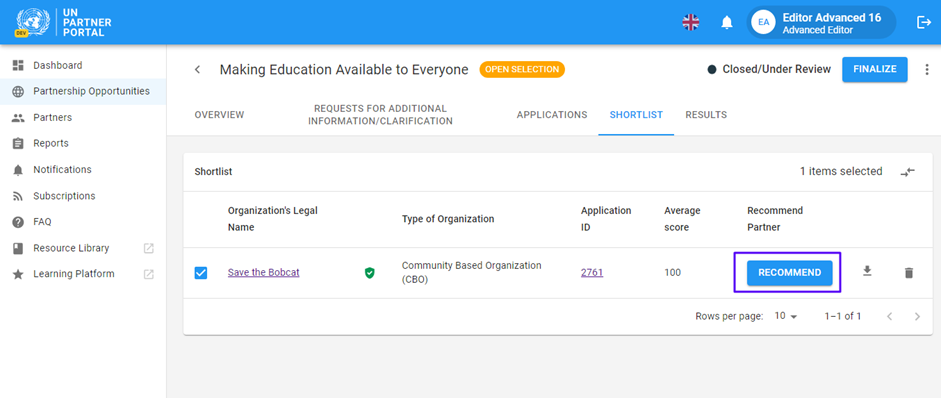The height and width of the screenshot is (398, 941).
Task: Click the Closed/Under Review status
Action: [769, 70]
